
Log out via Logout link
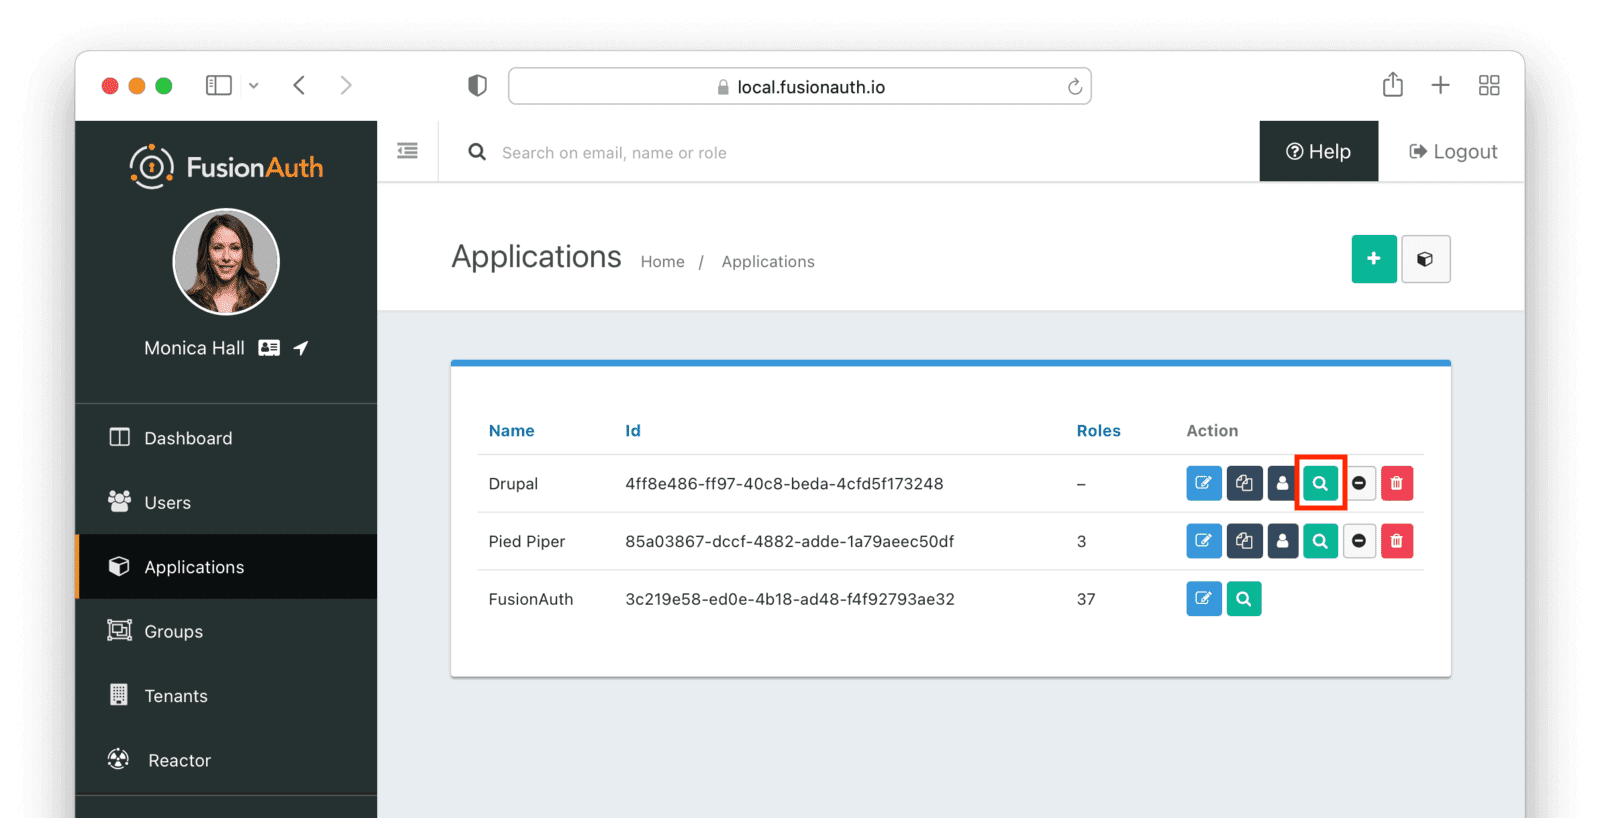click(1453, 151)
